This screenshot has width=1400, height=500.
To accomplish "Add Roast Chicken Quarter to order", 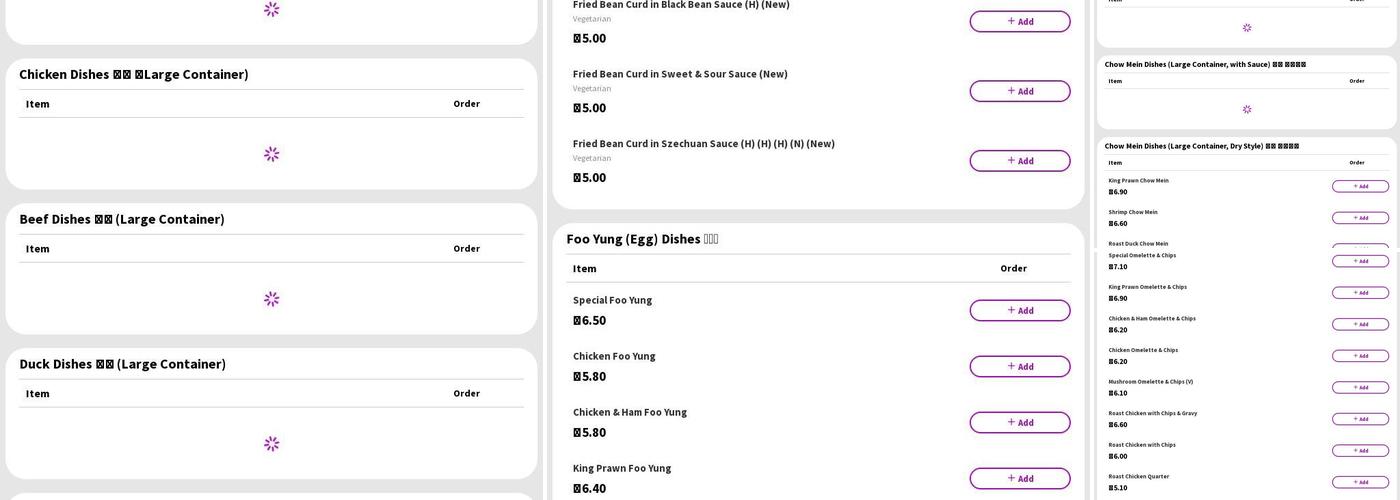I will click(x=1360, y=482).
